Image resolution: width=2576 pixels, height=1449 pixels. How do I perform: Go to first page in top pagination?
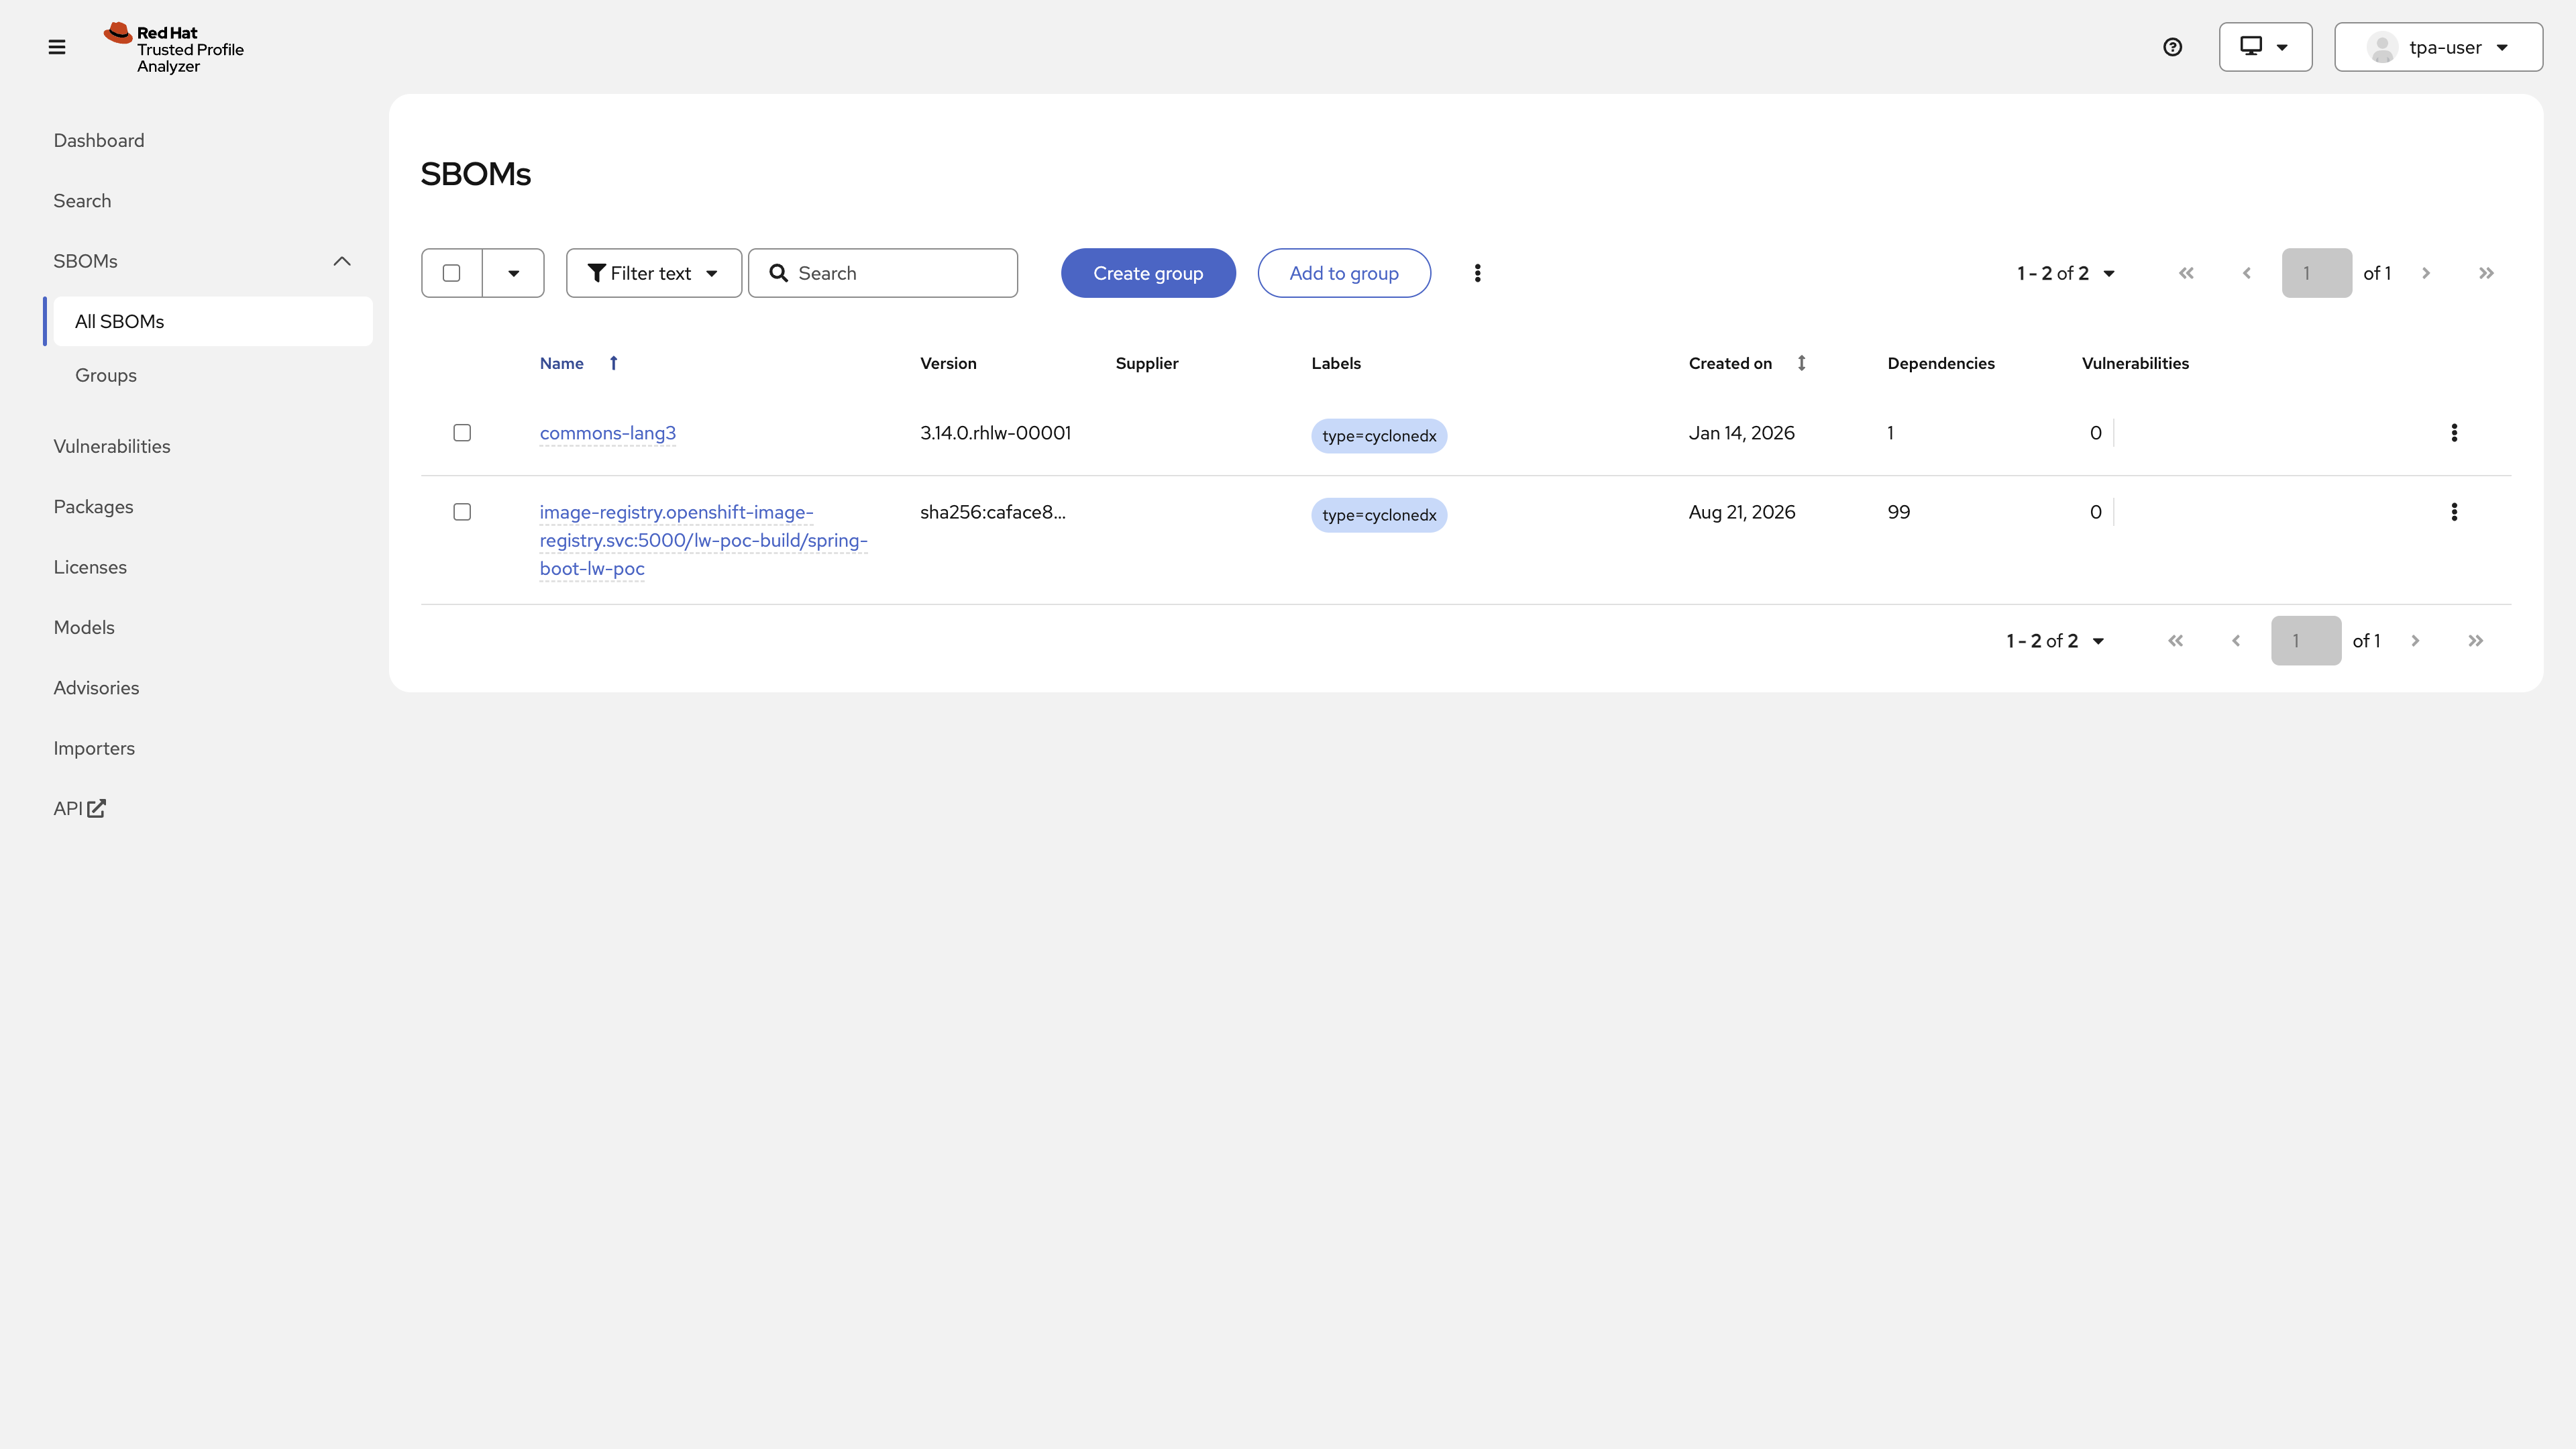point(2186,273)
